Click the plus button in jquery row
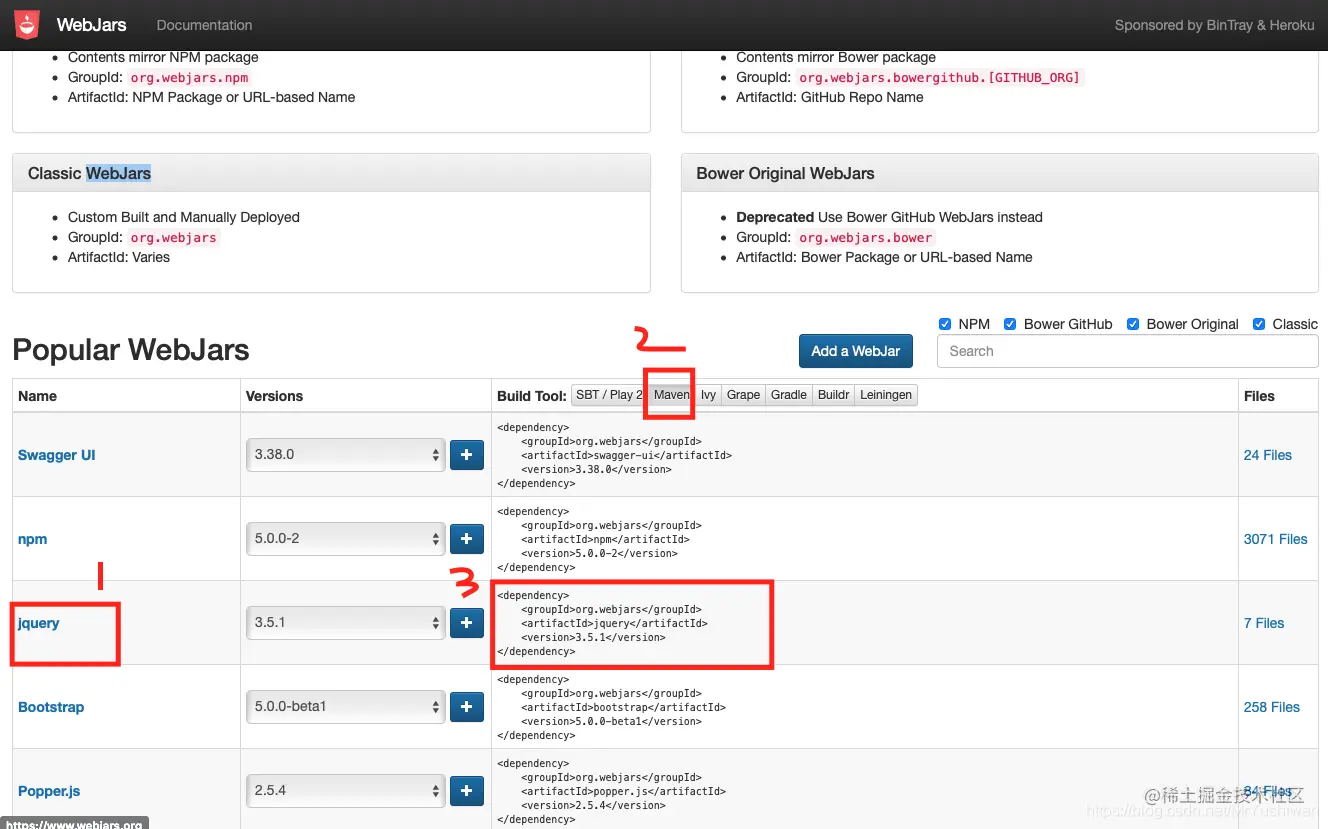This screenshot has height=829, width=1328. (467, 623)
